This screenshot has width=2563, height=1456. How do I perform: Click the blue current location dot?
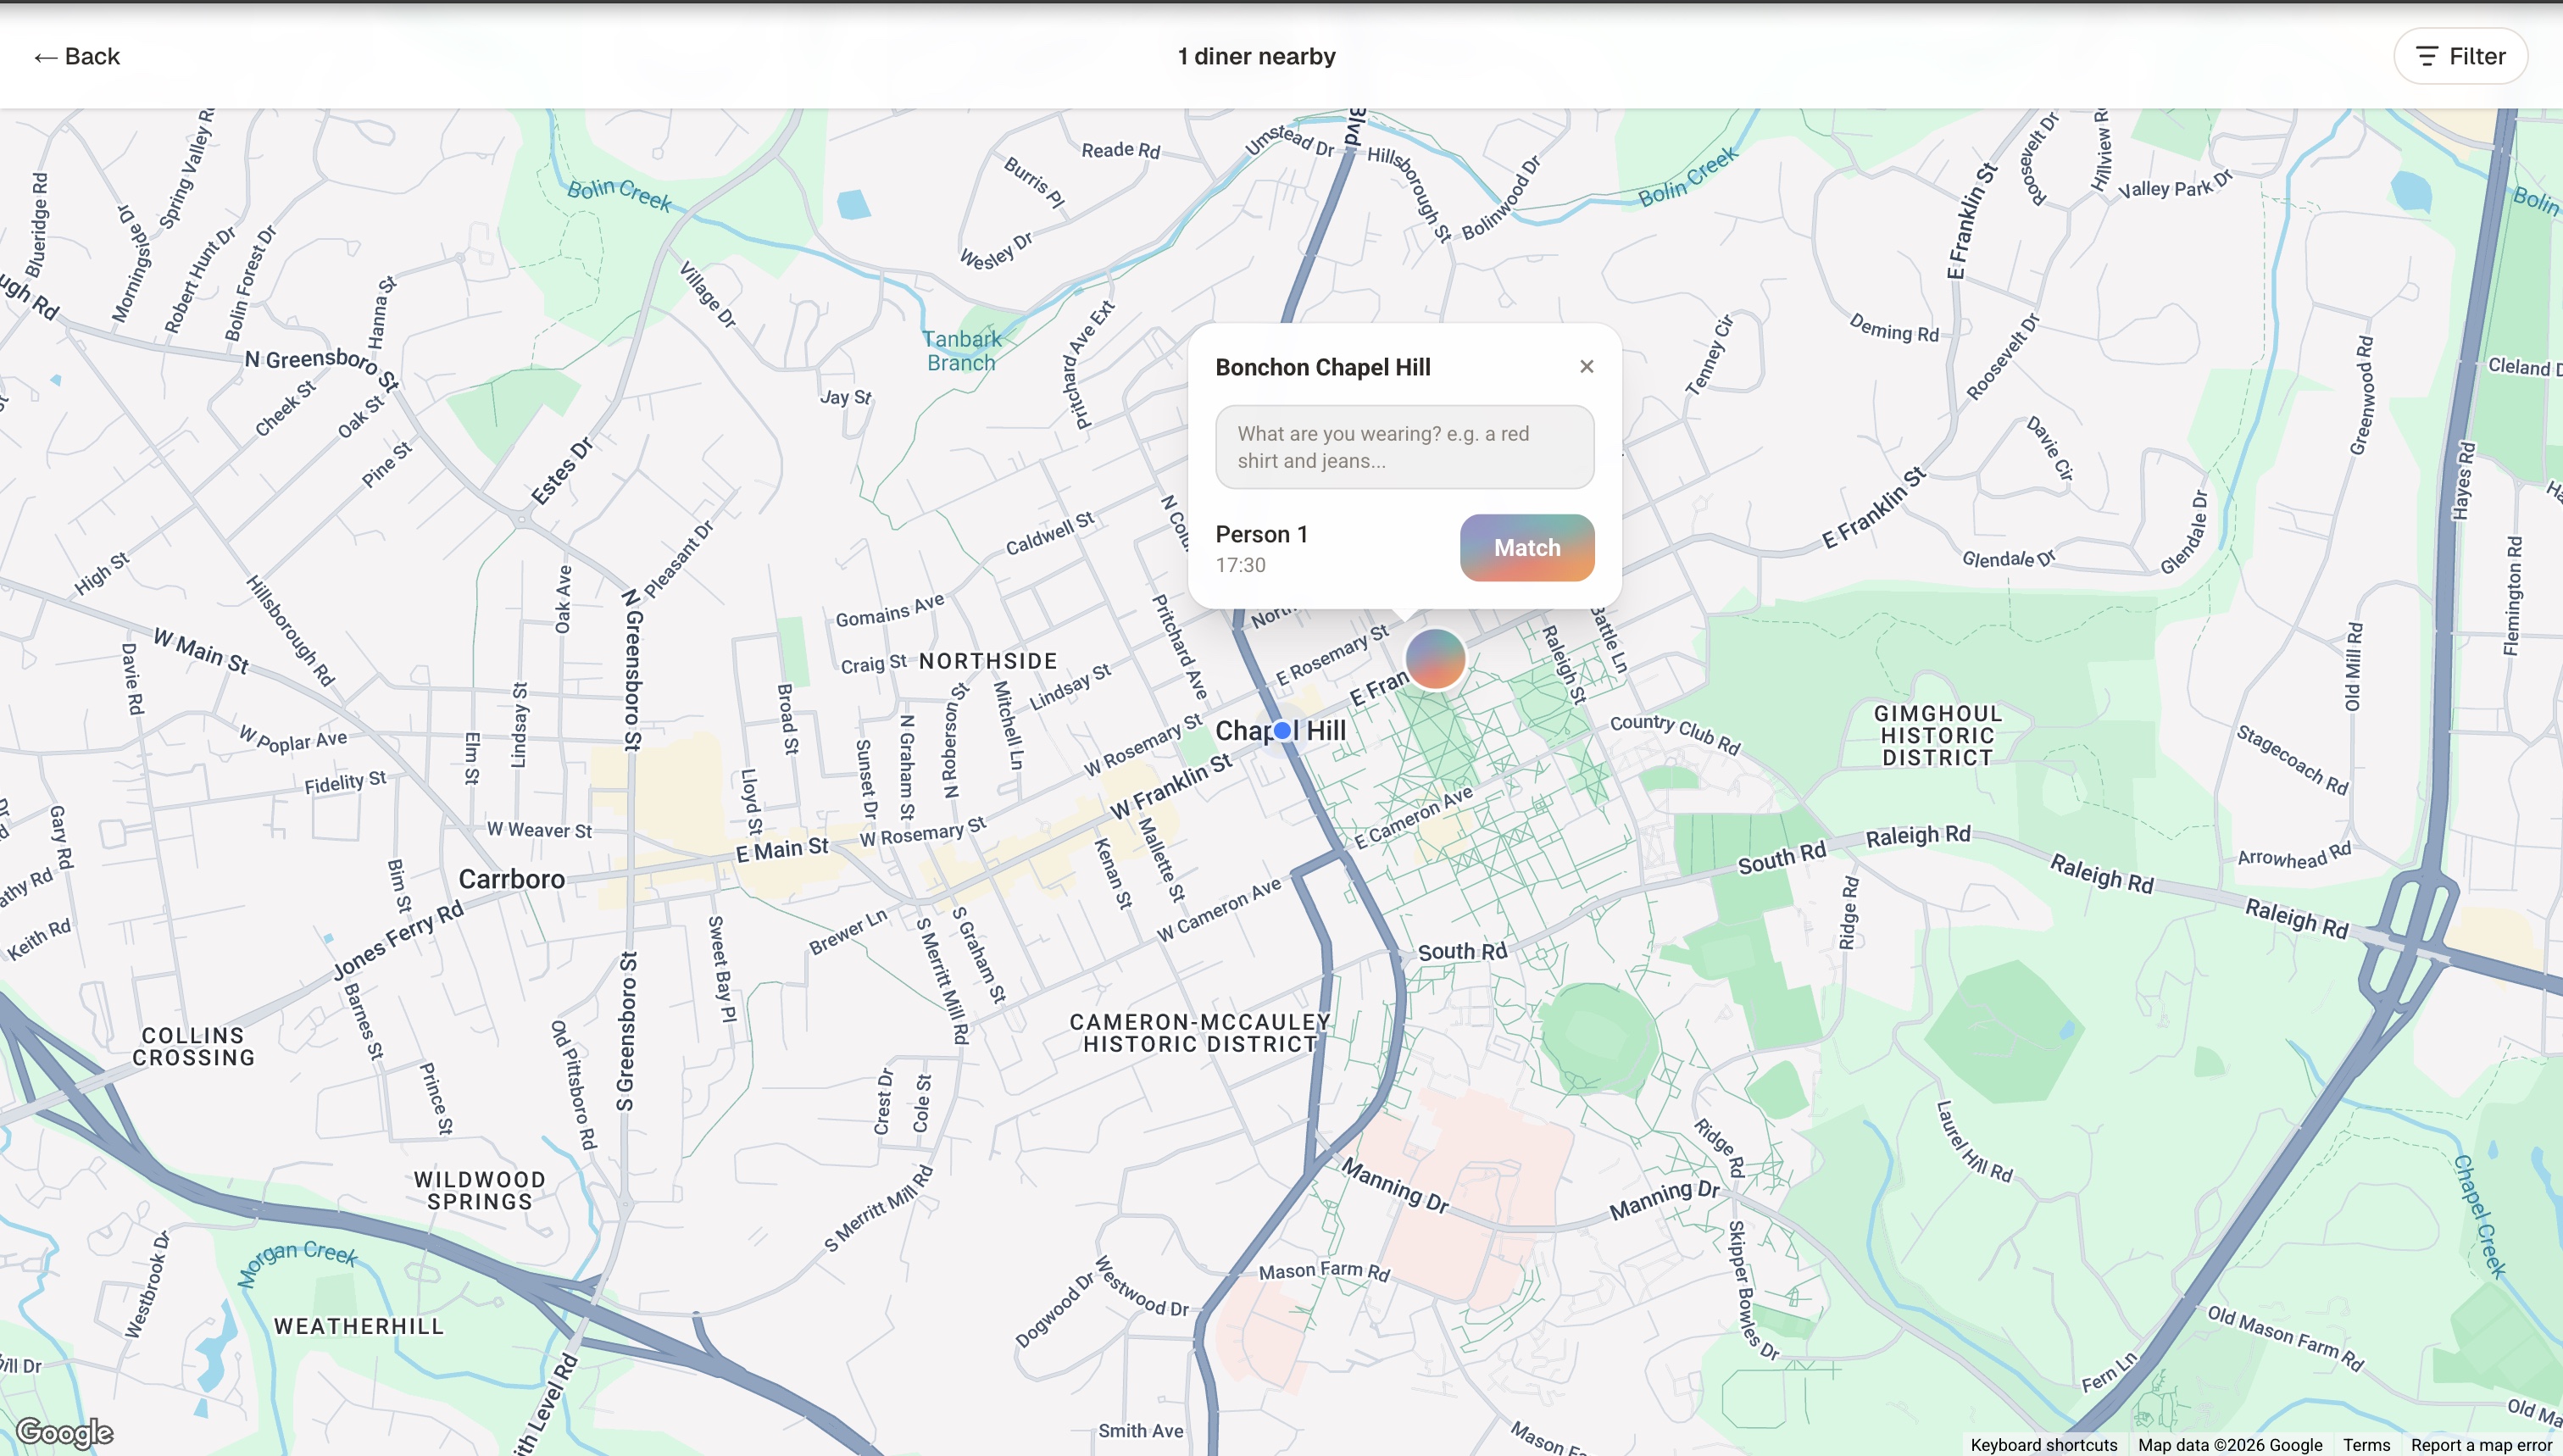click(x=1282, y=731)
